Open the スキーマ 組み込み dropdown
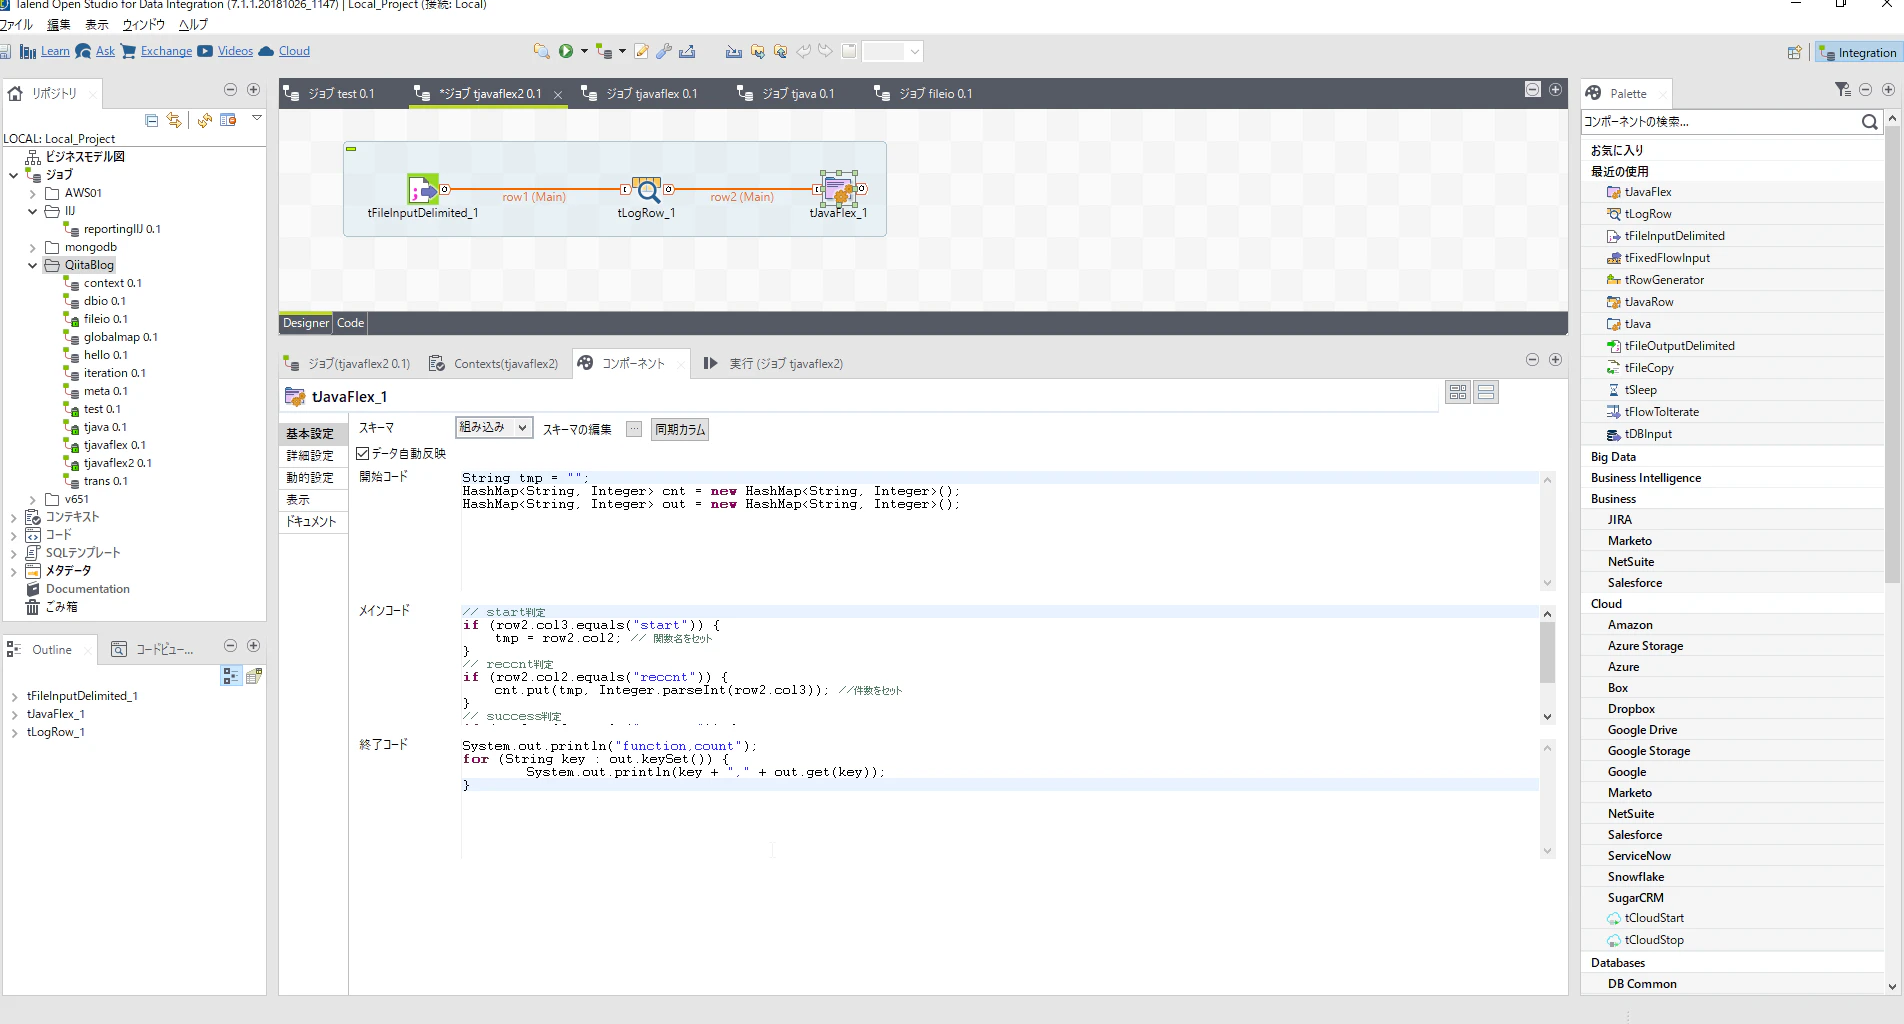1904x1024 pixels. point(493,427)
